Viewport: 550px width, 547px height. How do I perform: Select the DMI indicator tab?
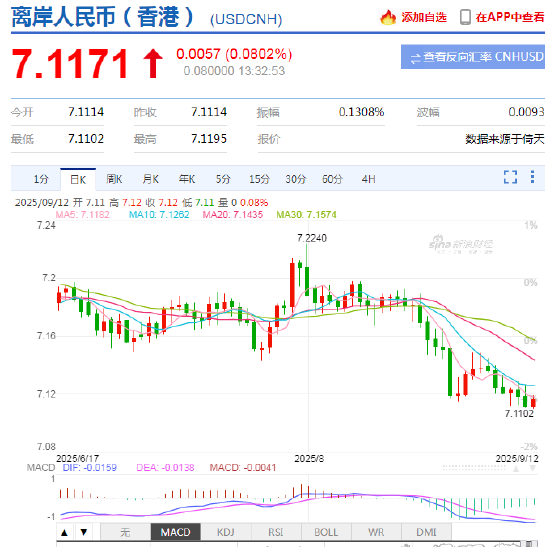click(427, 532)
